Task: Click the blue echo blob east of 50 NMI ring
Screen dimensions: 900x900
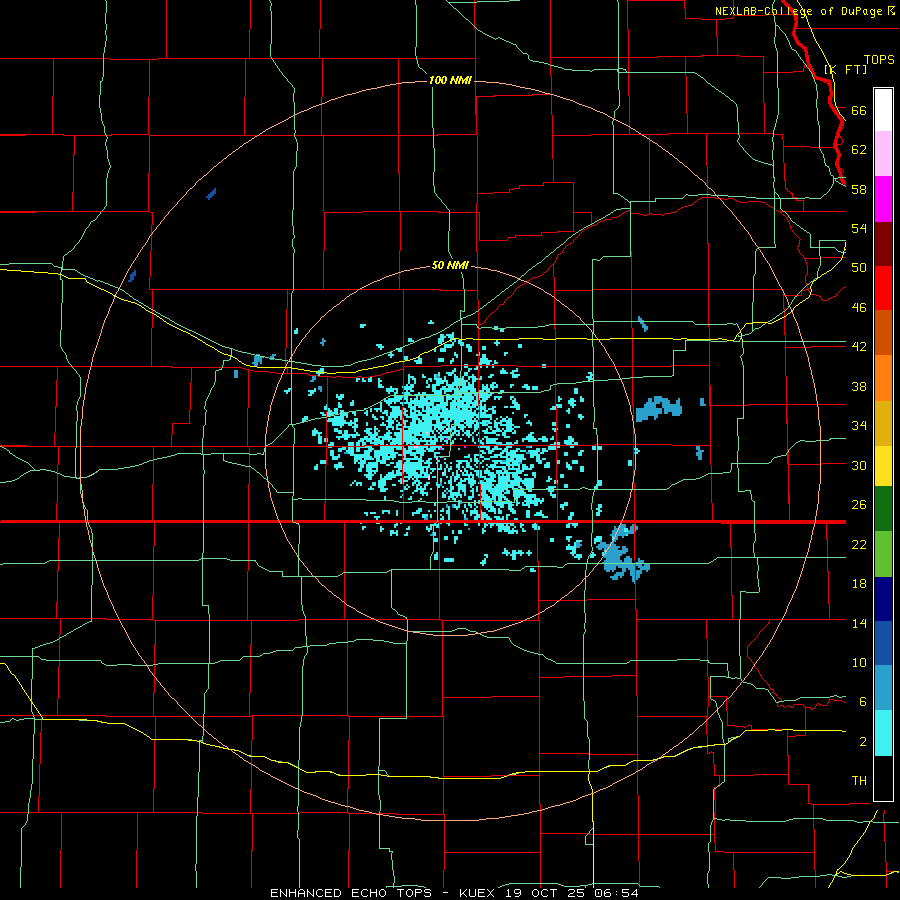Action: (x=658, y=408)
